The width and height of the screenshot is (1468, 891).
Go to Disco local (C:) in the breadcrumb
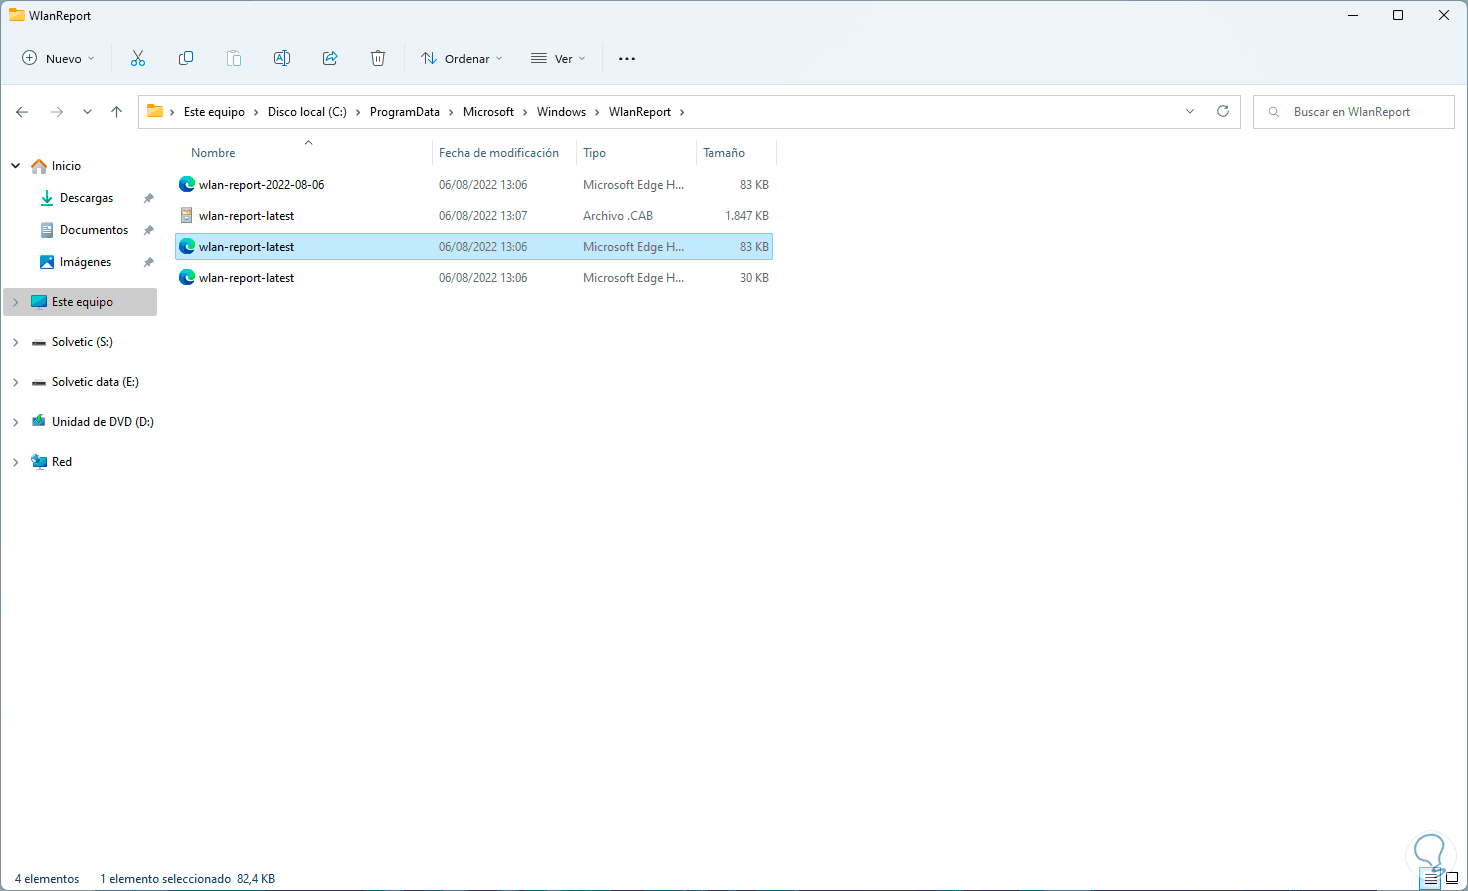(x=307, y=112)
